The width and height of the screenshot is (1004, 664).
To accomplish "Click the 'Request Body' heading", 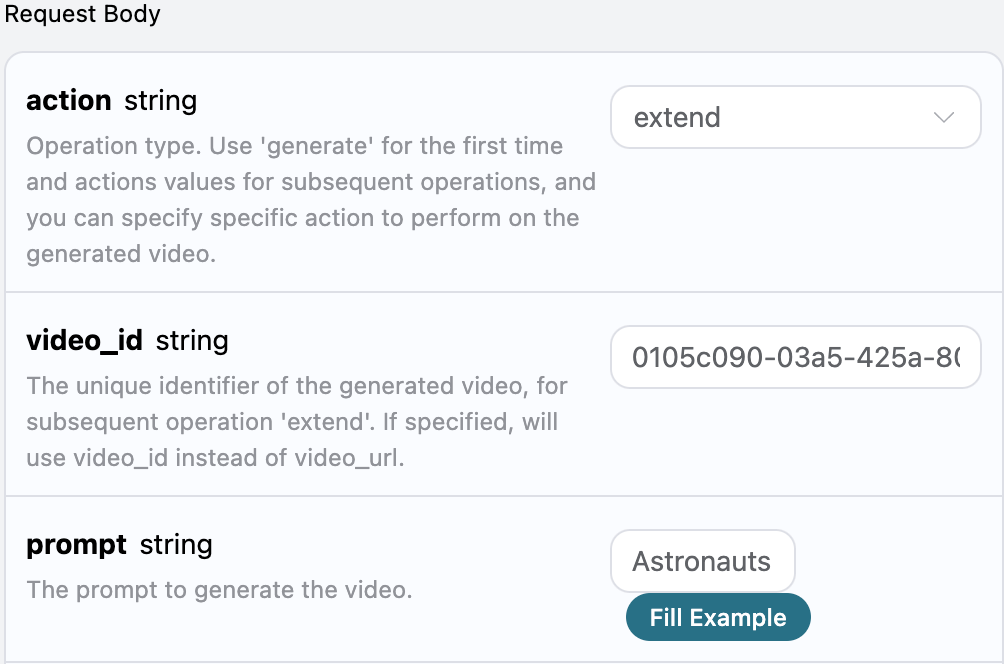I will click(82, 15).
